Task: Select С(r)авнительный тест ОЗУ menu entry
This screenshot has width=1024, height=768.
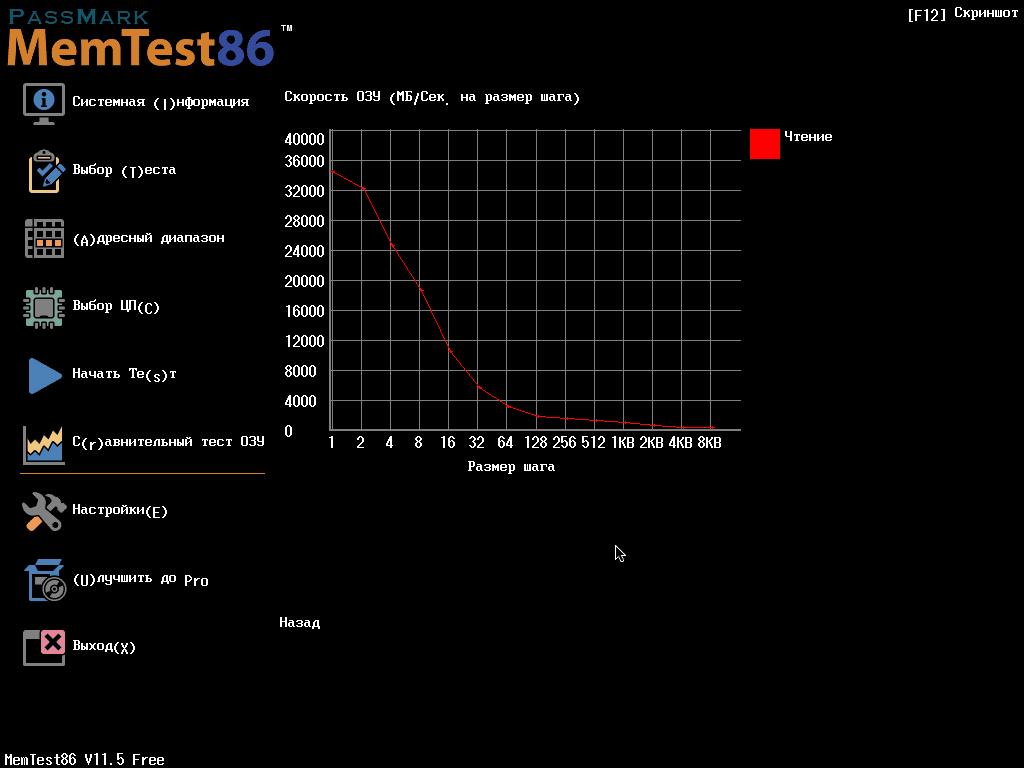Action: click(x=168, y=442)
